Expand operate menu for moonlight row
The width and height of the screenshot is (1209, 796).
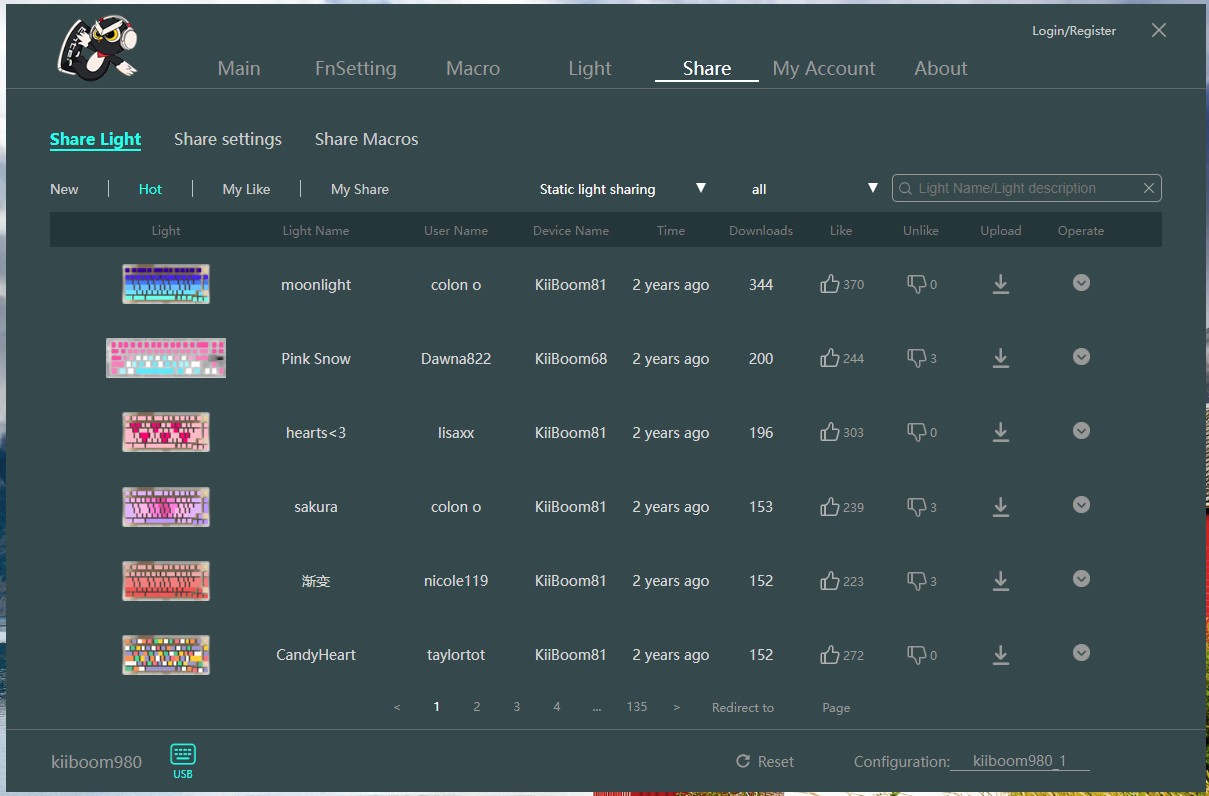[x=1081, y=283]
